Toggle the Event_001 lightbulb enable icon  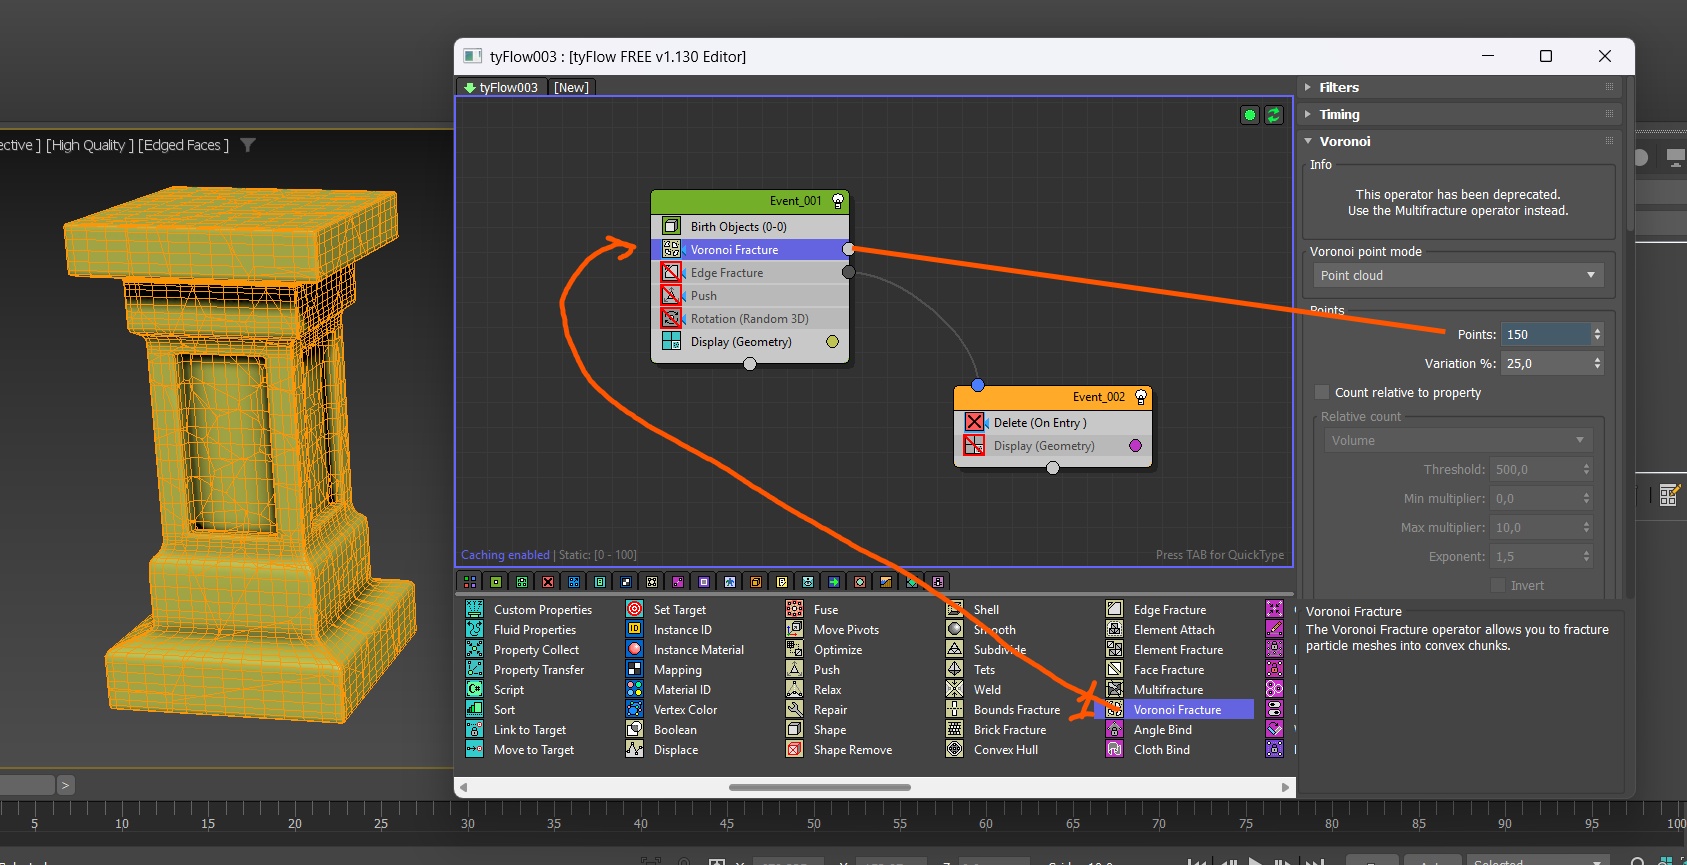(x=838, y=201)
